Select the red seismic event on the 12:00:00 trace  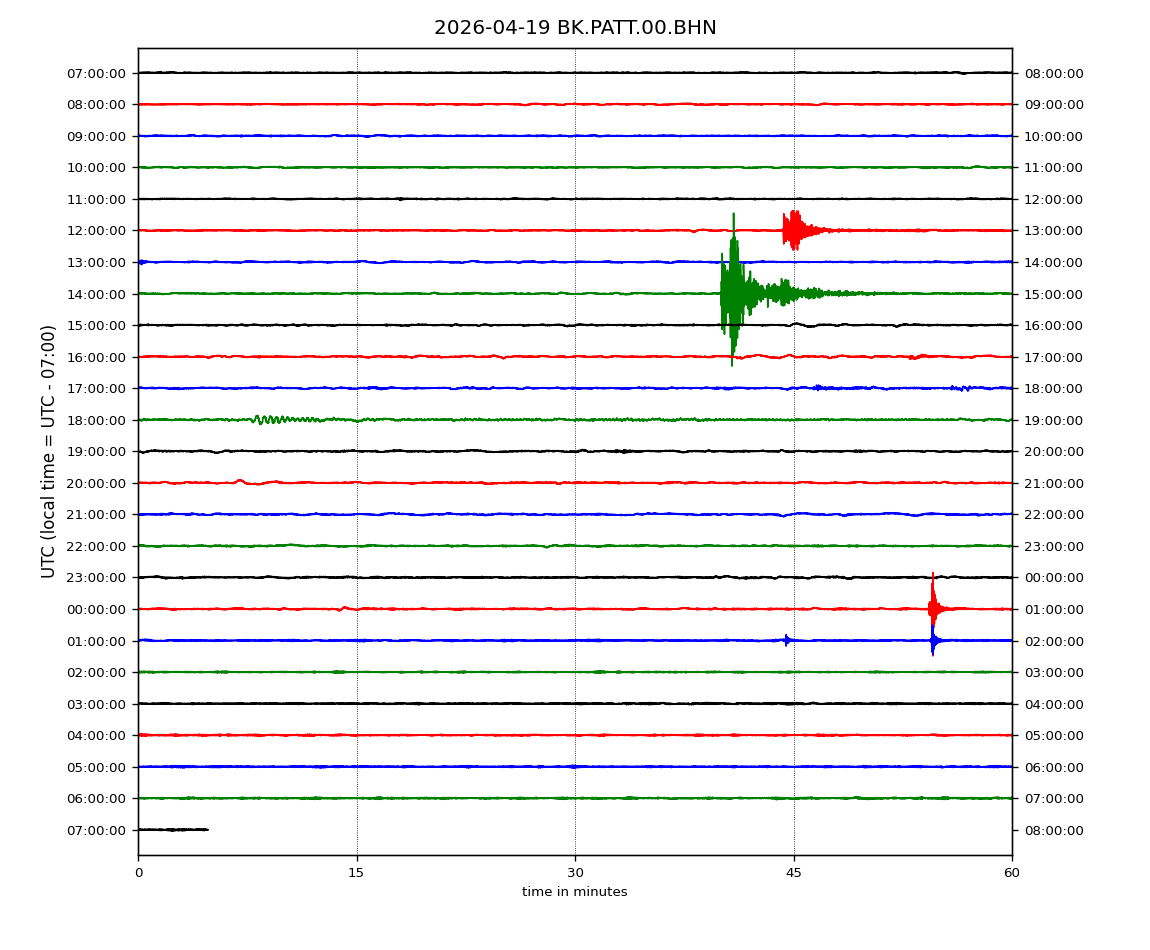[794, 230]
